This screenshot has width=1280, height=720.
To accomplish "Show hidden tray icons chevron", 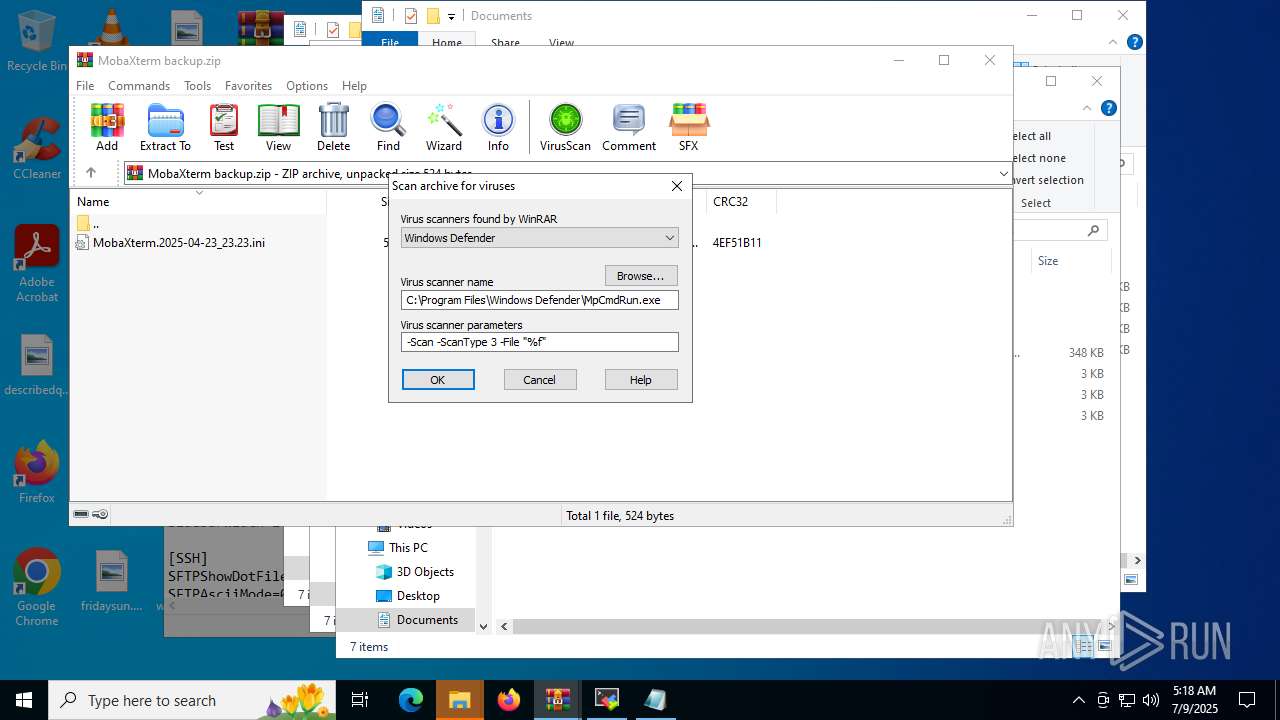I will click(x=1078, y=700).
